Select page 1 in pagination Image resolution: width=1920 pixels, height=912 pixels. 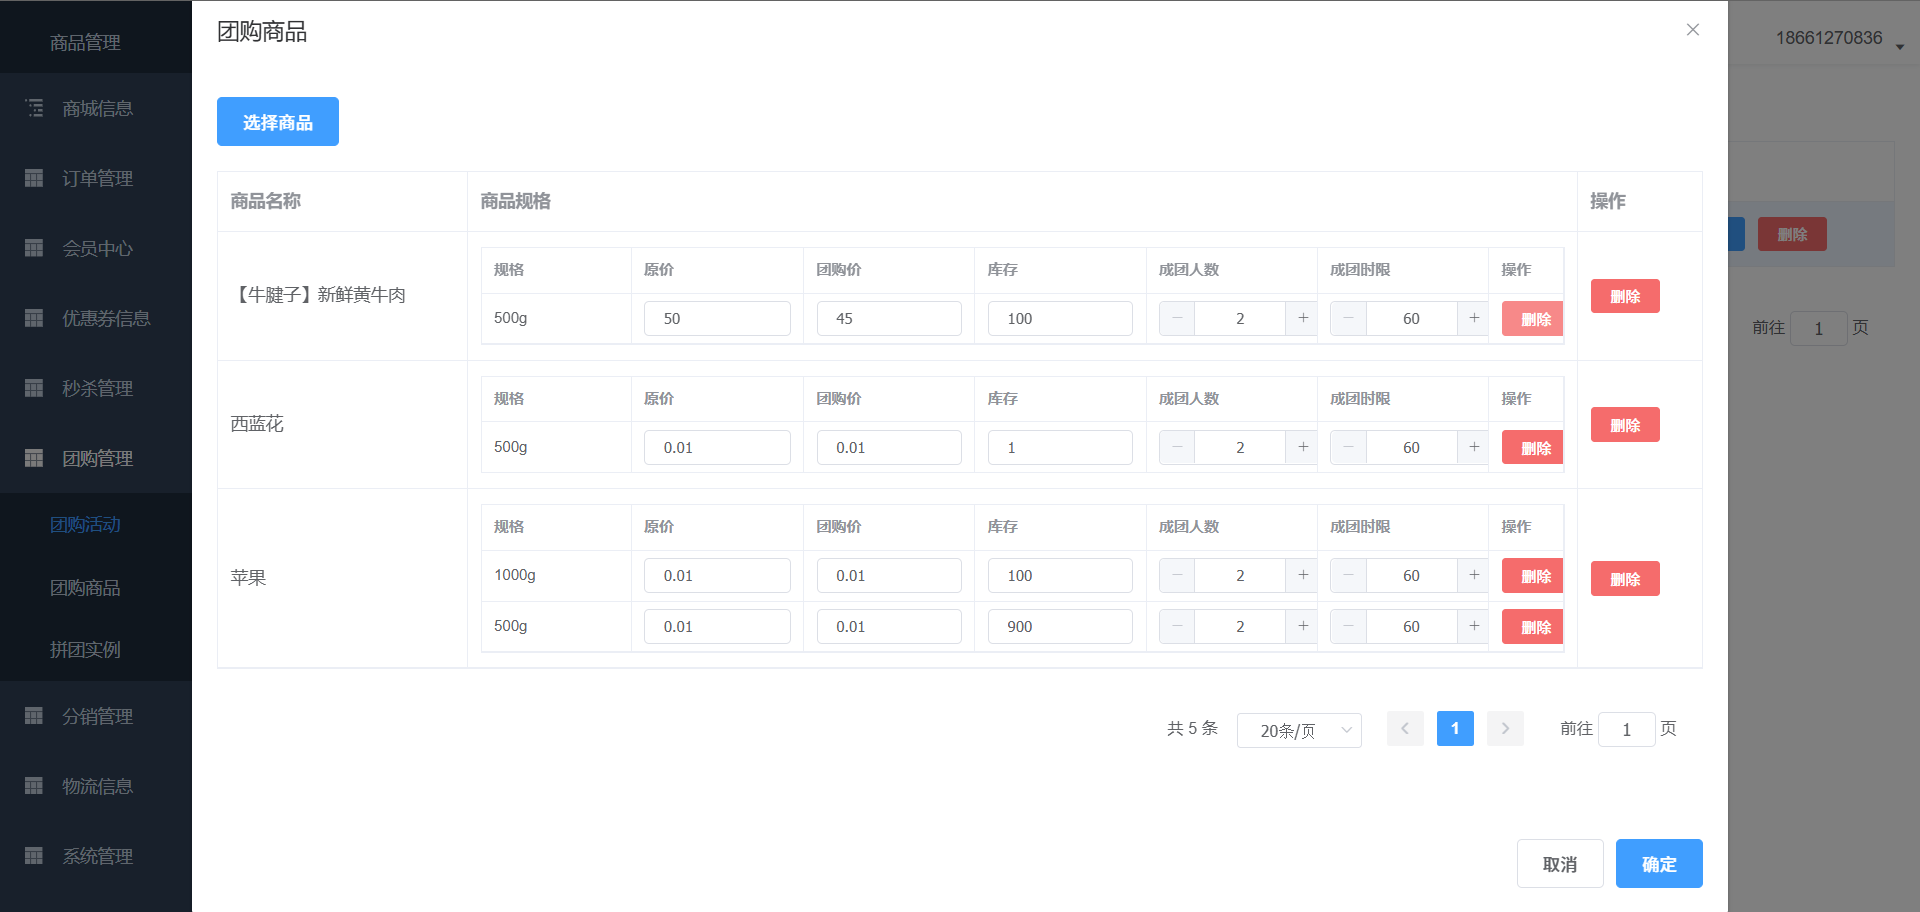1455,729
